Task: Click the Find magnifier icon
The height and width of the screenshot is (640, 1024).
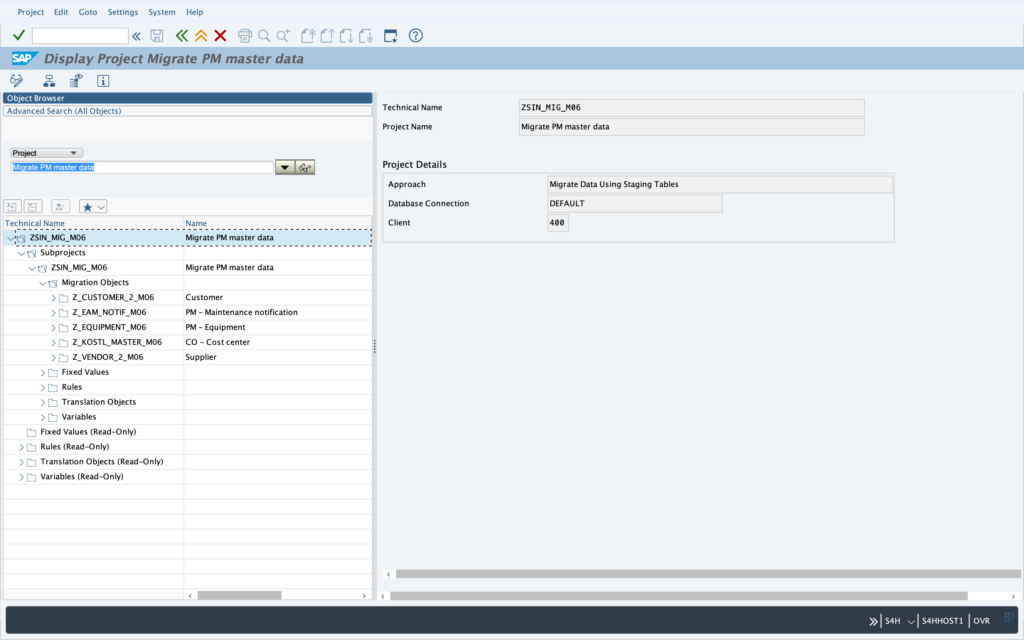Action: (x=264, y=36)
